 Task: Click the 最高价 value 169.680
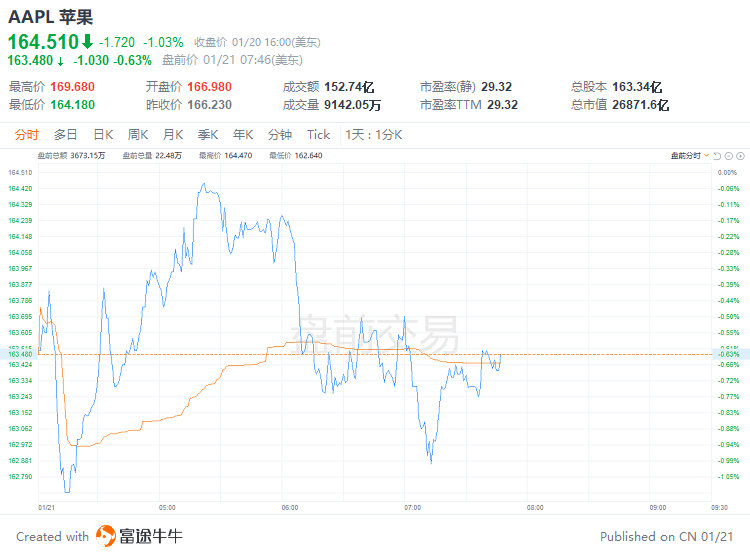pyautogui.click(x=73, y=87)
